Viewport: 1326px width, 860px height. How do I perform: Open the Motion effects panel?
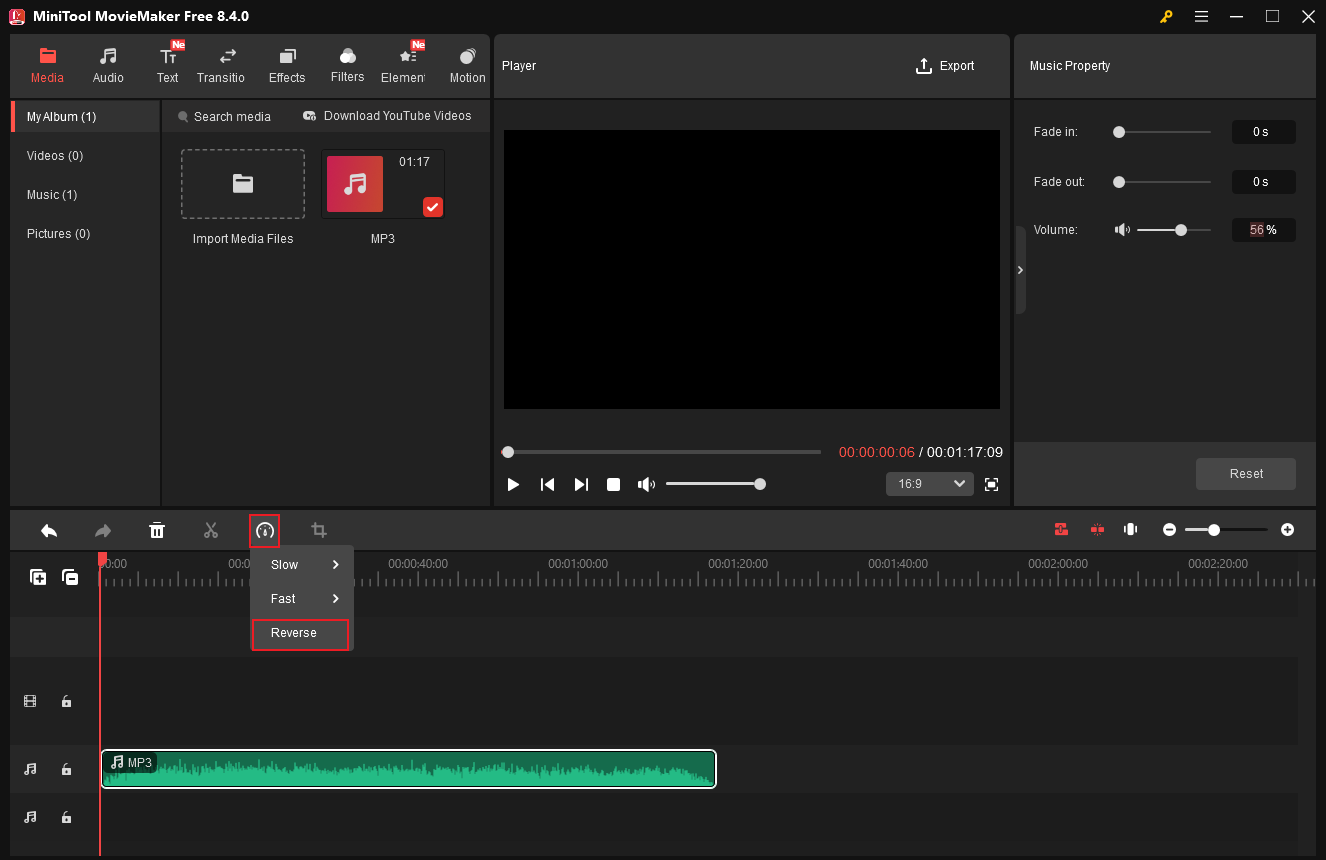(467, 62)
